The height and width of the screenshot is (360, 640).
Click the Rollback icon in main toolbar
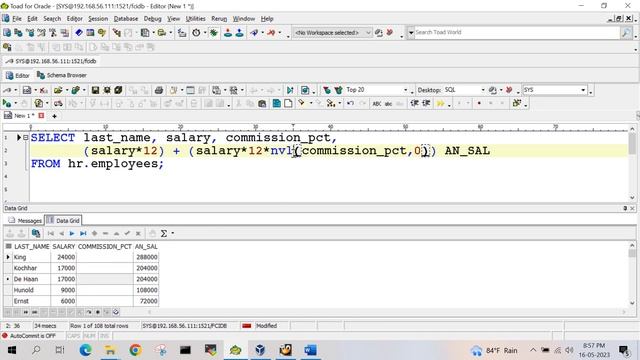click(x=239, y=33)
